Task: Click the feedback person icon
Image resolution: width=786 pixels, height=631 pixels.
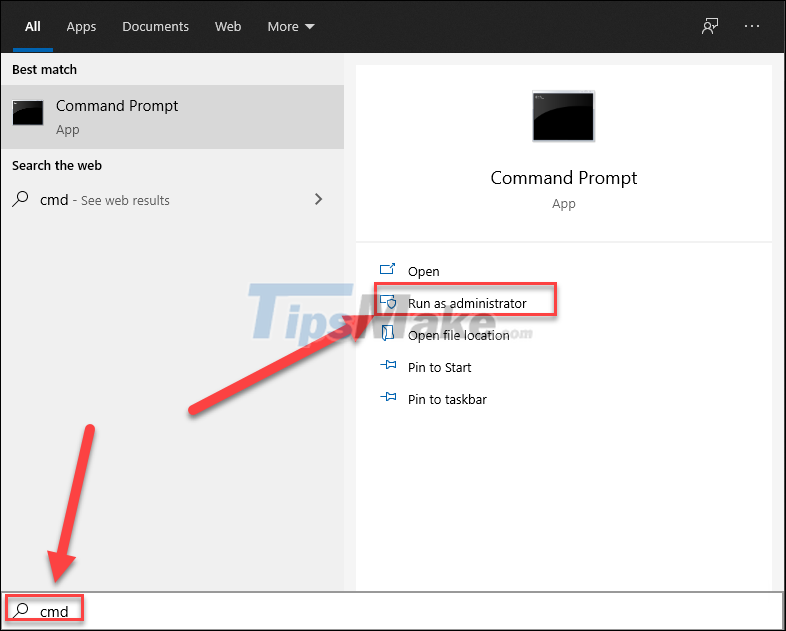Action: tap(710, 27)
